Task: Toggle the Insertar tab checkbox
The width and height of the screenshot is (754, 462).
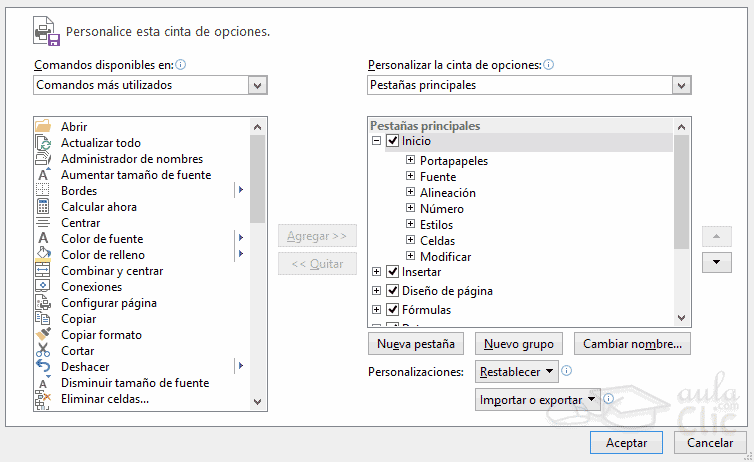Action: 392,272
